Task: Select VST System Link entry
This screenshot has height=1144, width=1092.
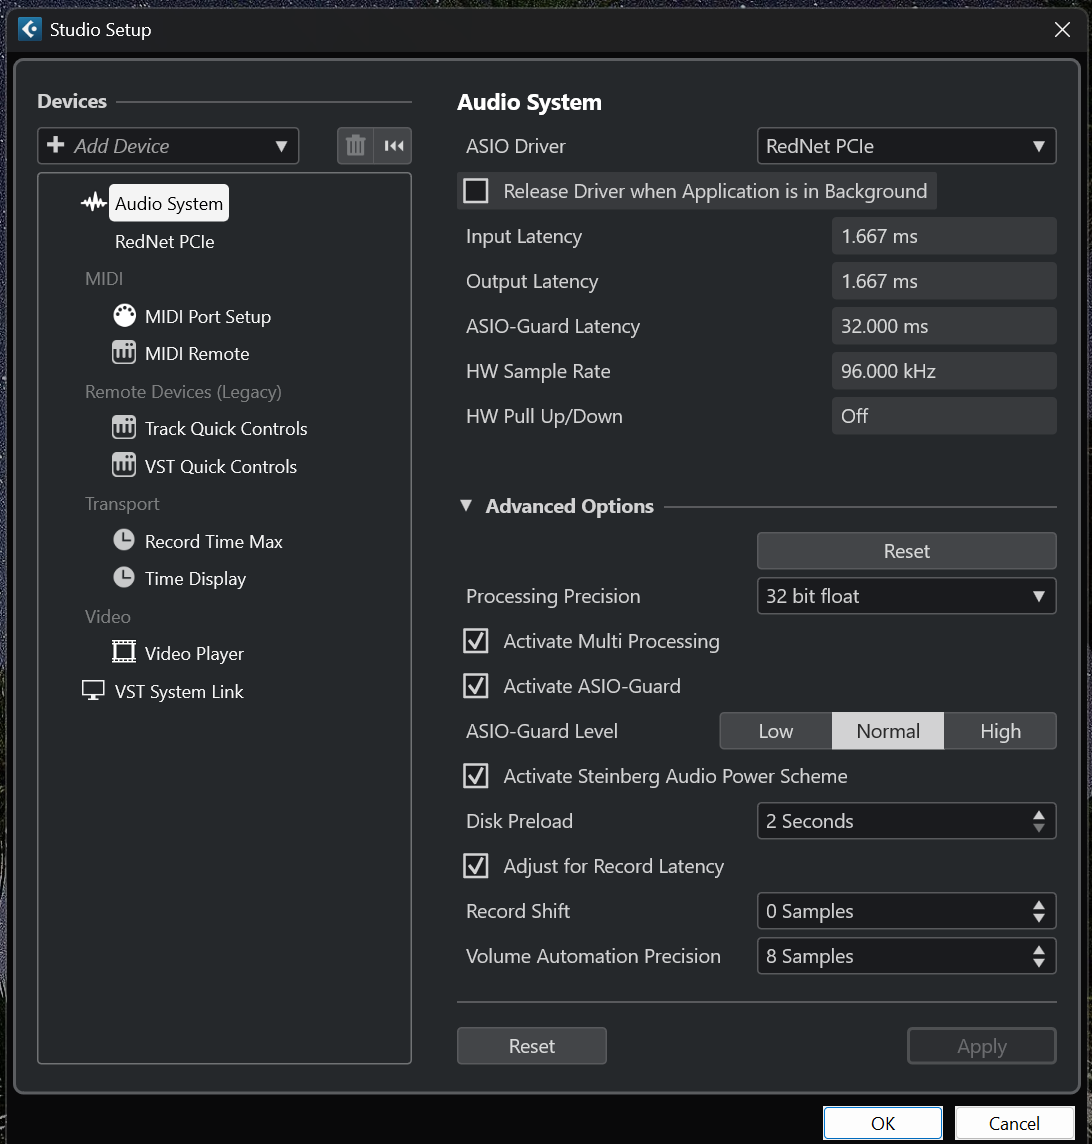Action: coord(179,692)
